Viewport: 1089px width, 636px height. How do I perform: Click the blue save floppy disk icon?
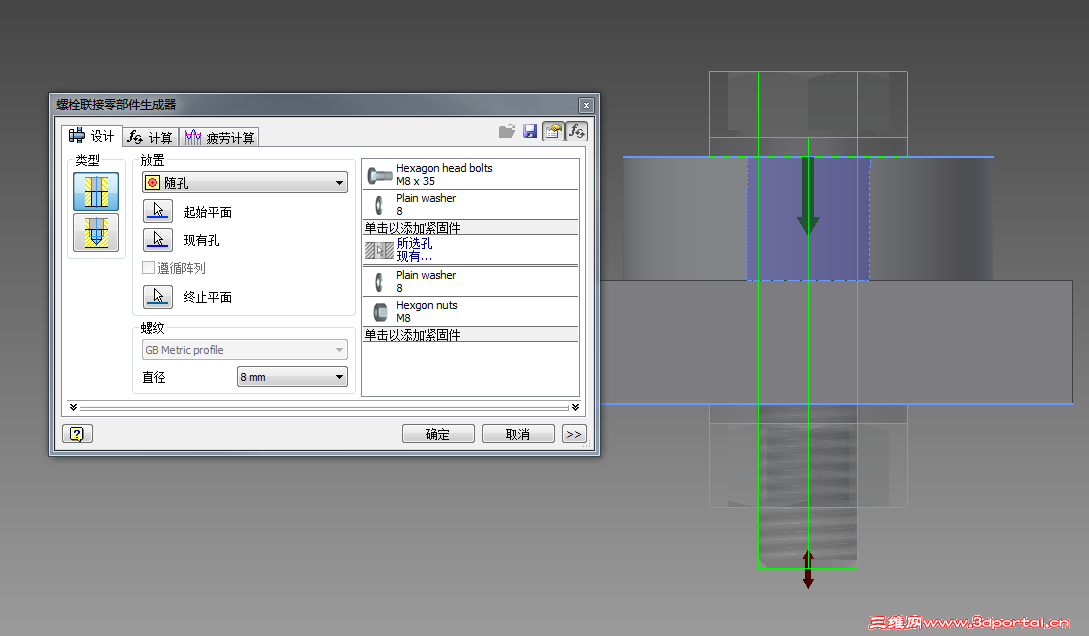click(530, 131)
